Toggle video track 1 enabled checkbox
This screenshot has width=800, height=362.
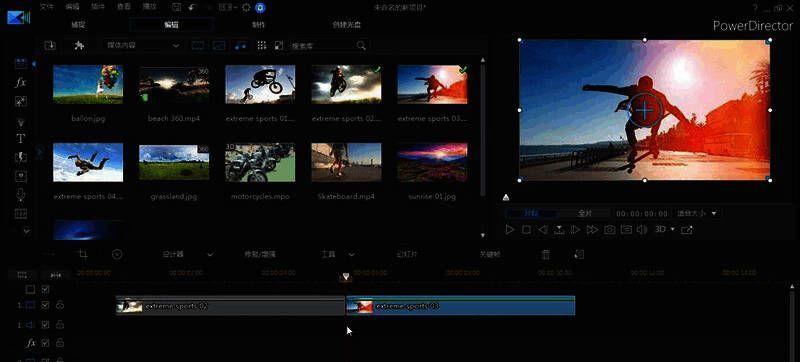pyautogui.click(x=45, y=305)
